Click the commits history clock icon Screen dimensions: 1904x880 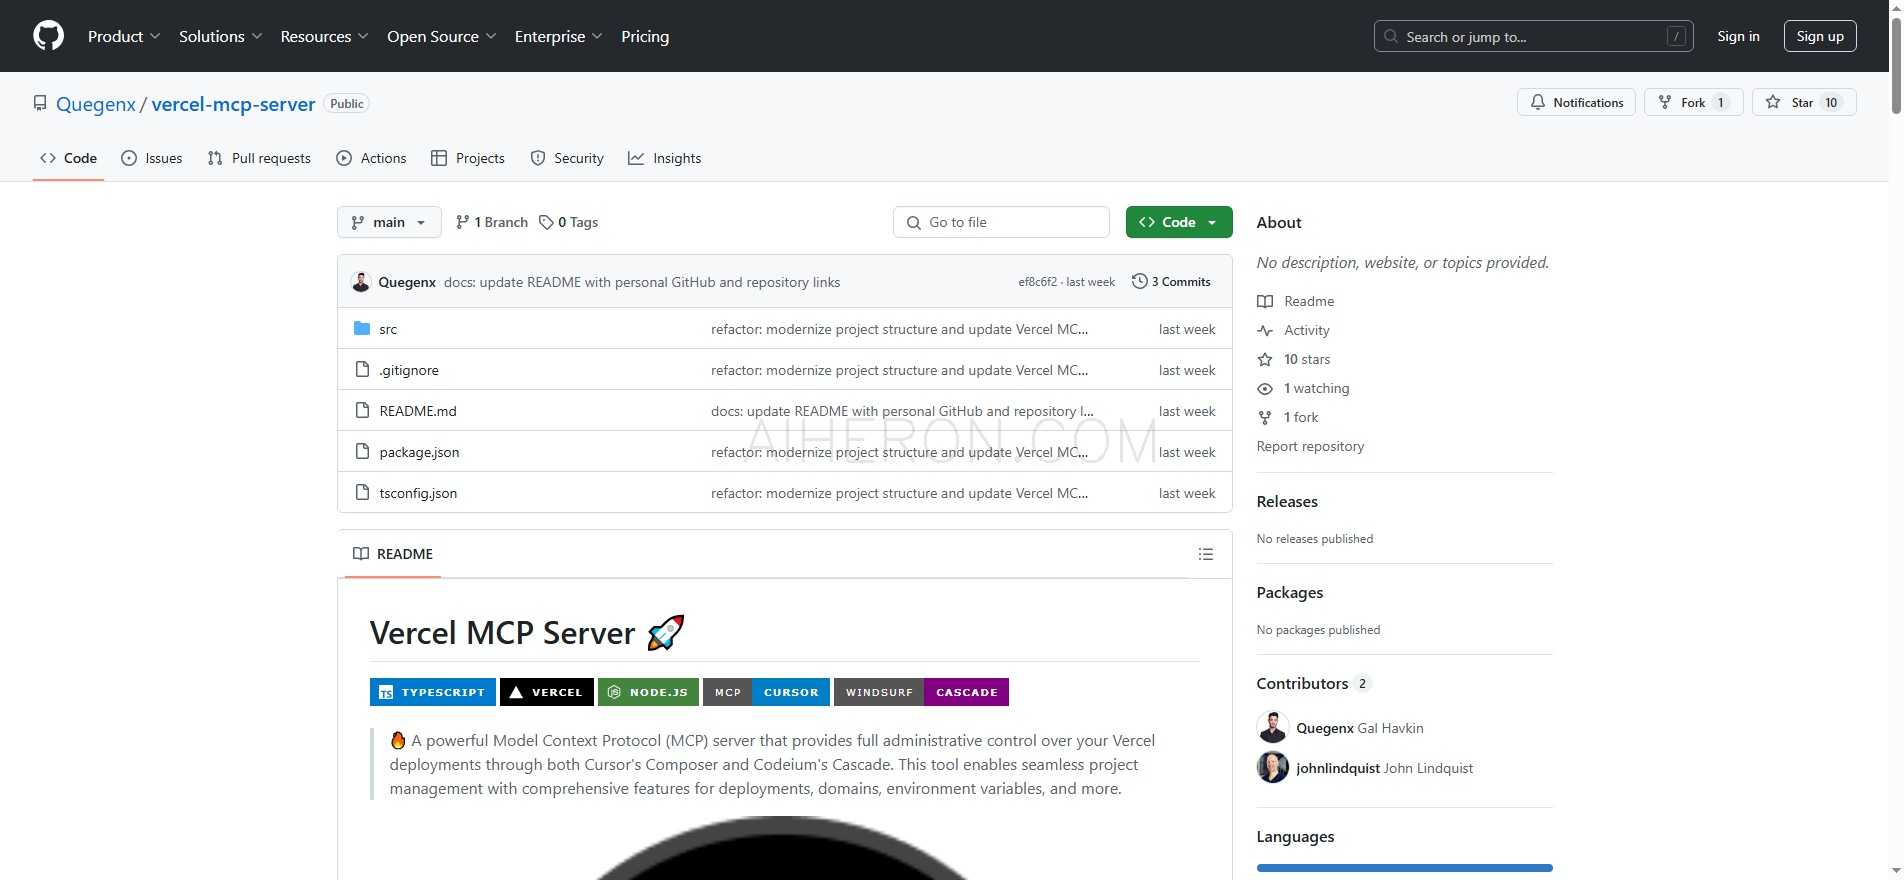pos(1139,282)
